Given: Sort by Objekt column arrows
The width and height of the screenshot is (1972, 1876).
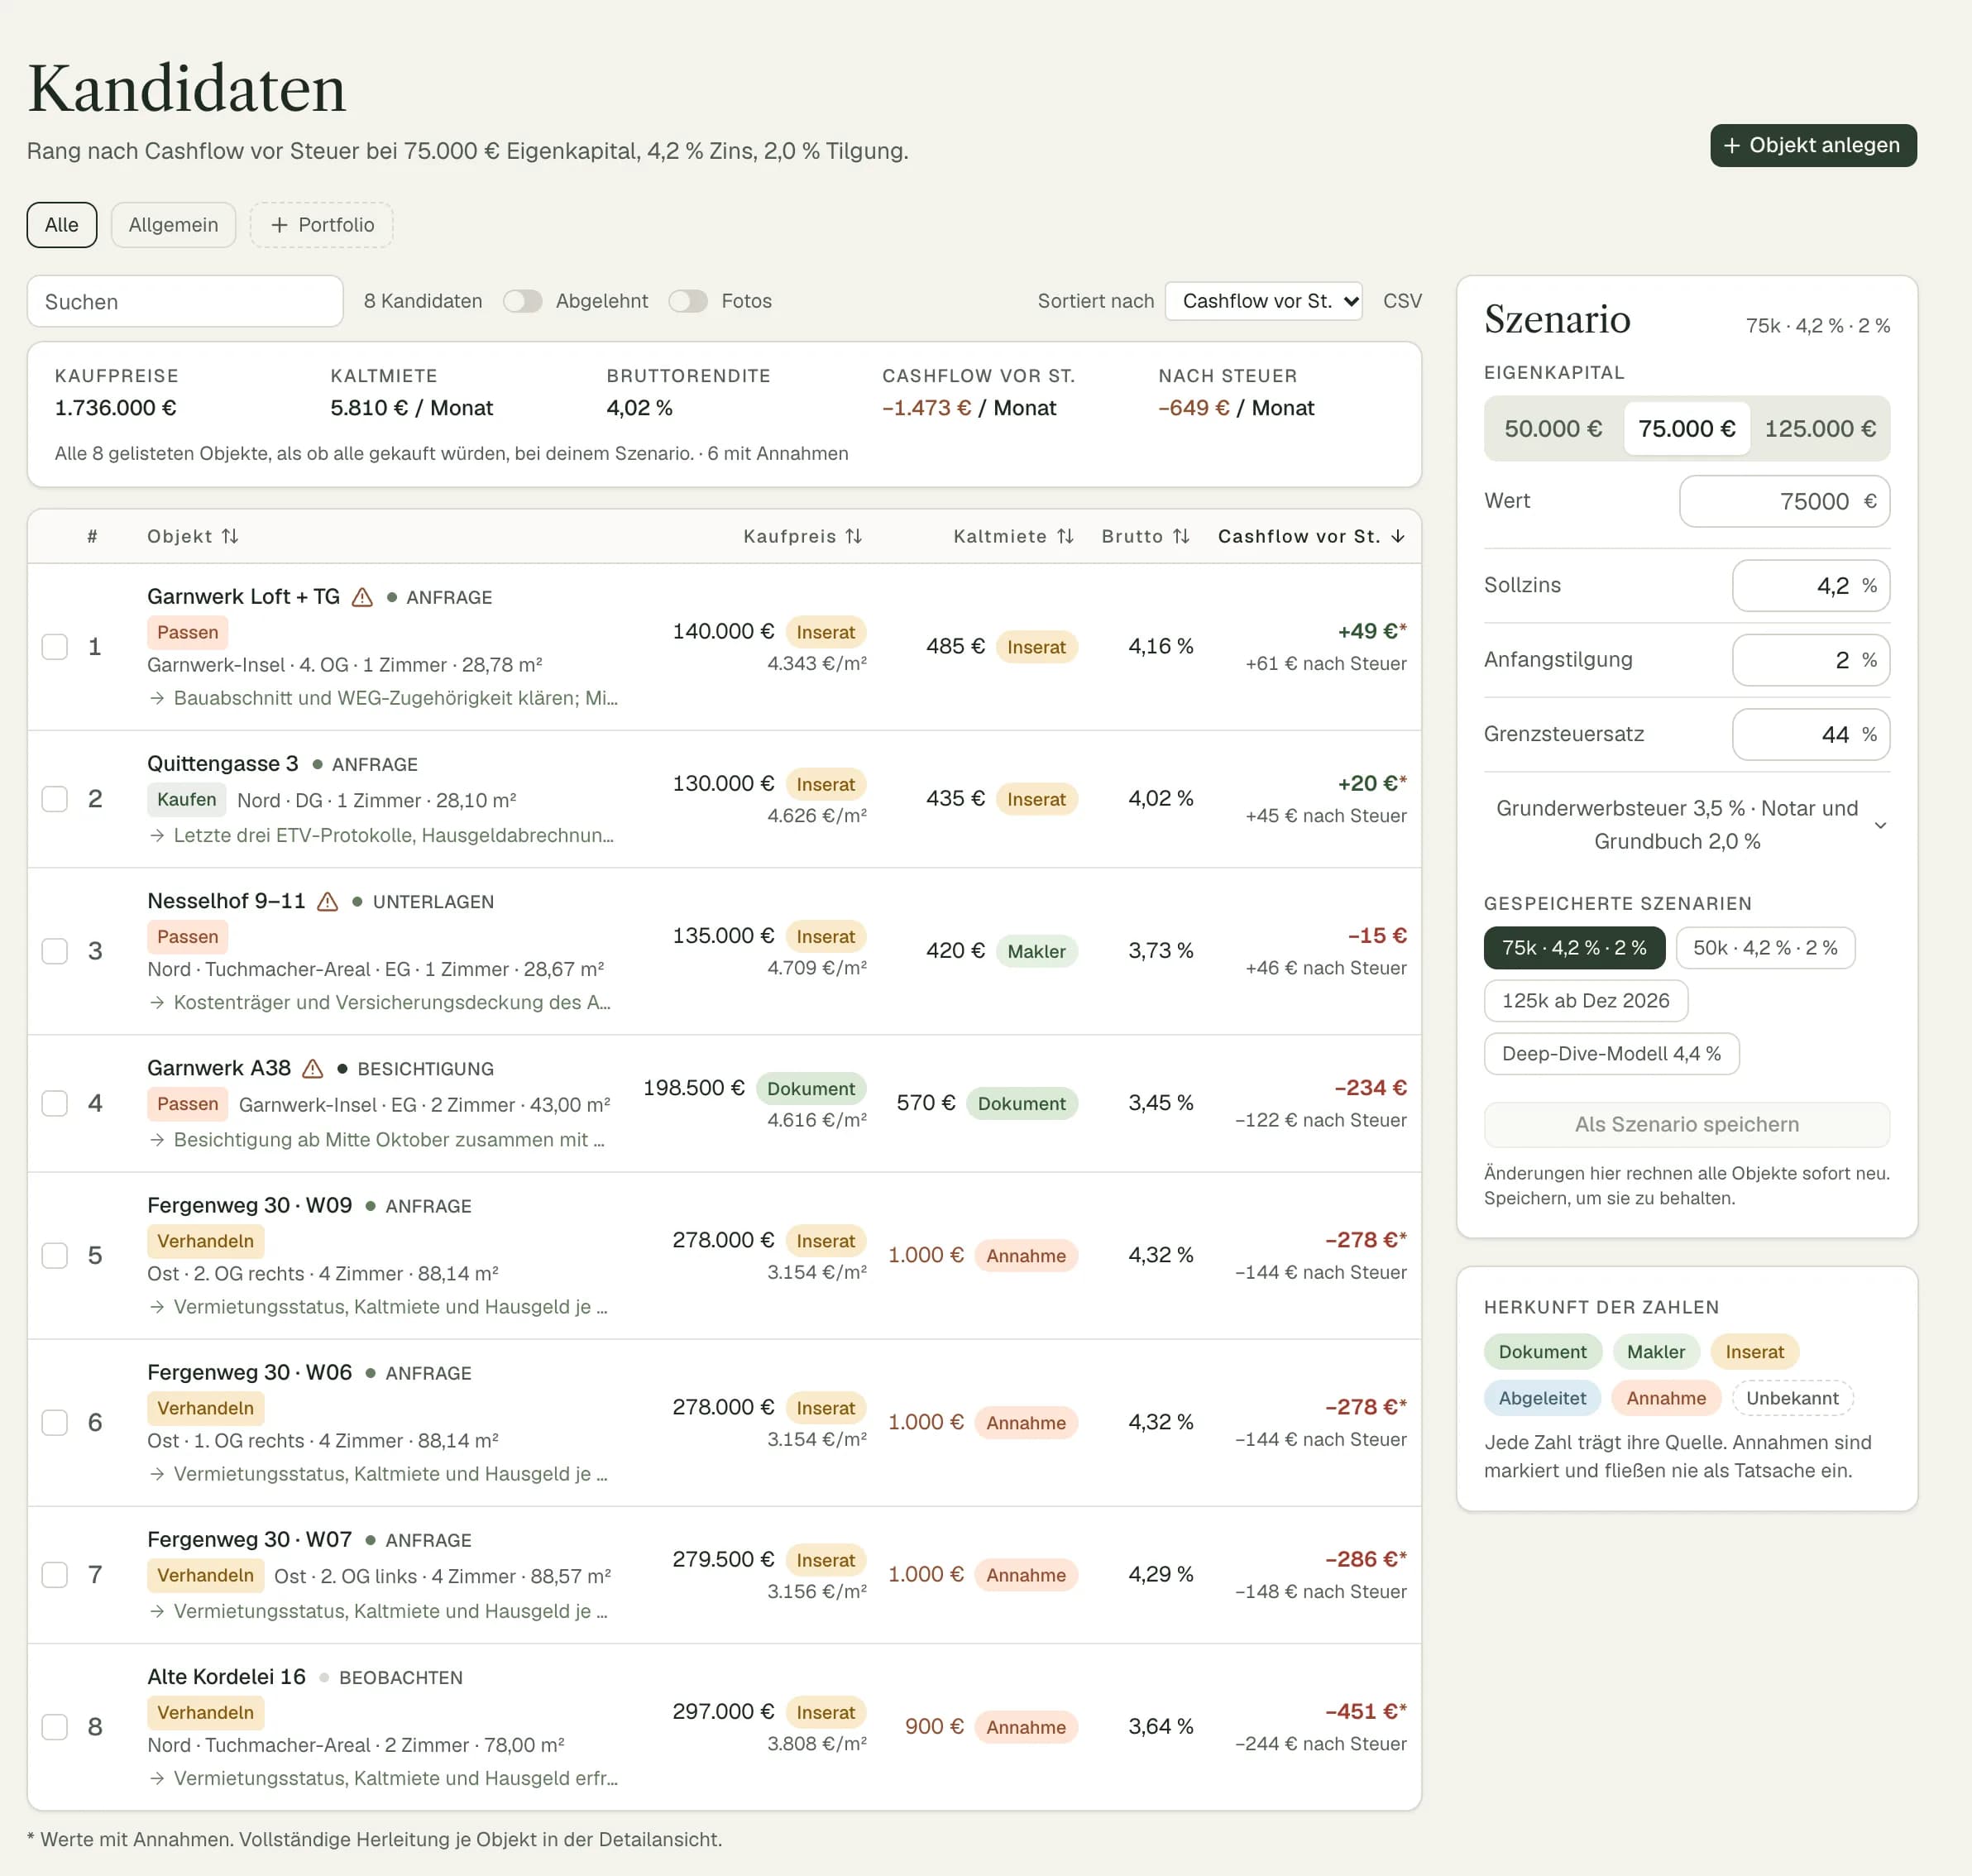Looking at the screenshot, I should tap(230, 536).
